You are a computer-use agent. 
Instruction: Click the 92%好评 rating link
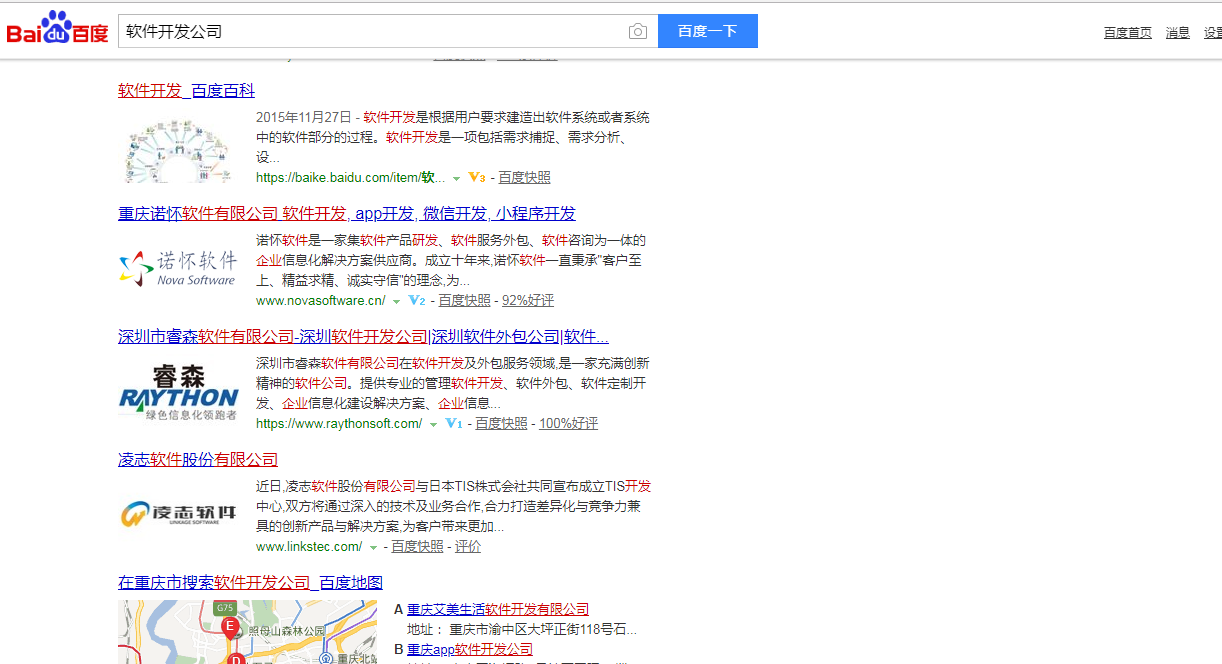tap(527, 300)
